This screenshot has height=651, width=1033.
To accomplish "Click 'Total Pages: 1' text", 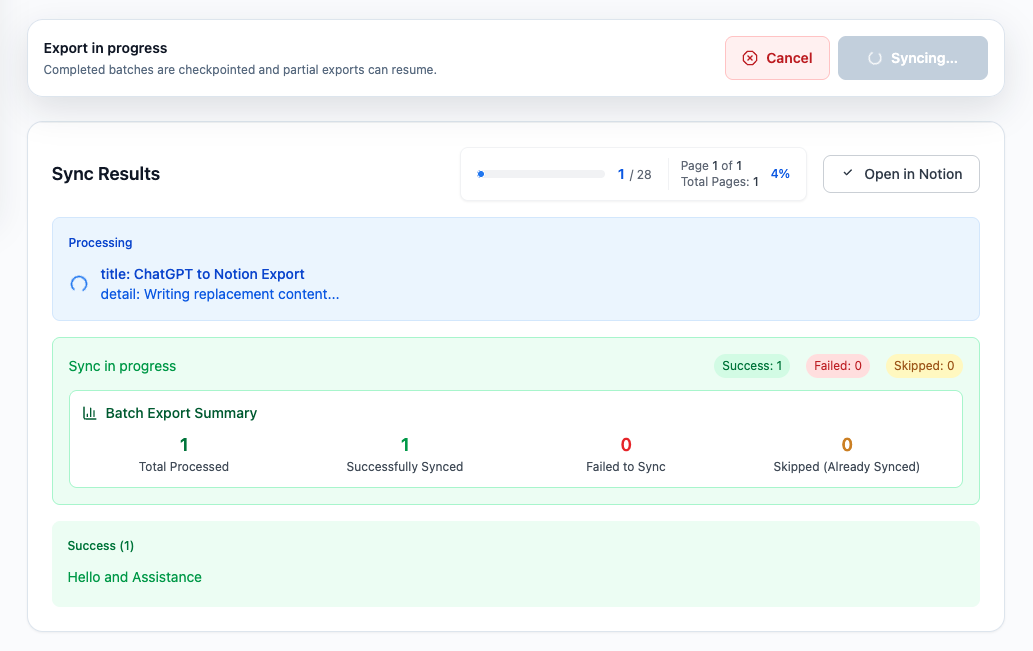I will (x=719, y=182).
